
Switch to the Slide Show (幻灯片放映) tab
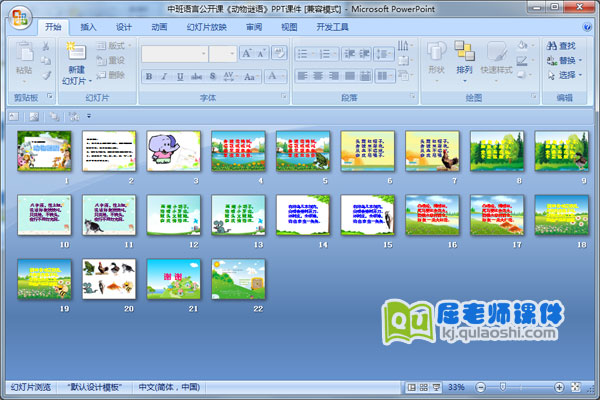pyautogui.click(x=208, y=27)
